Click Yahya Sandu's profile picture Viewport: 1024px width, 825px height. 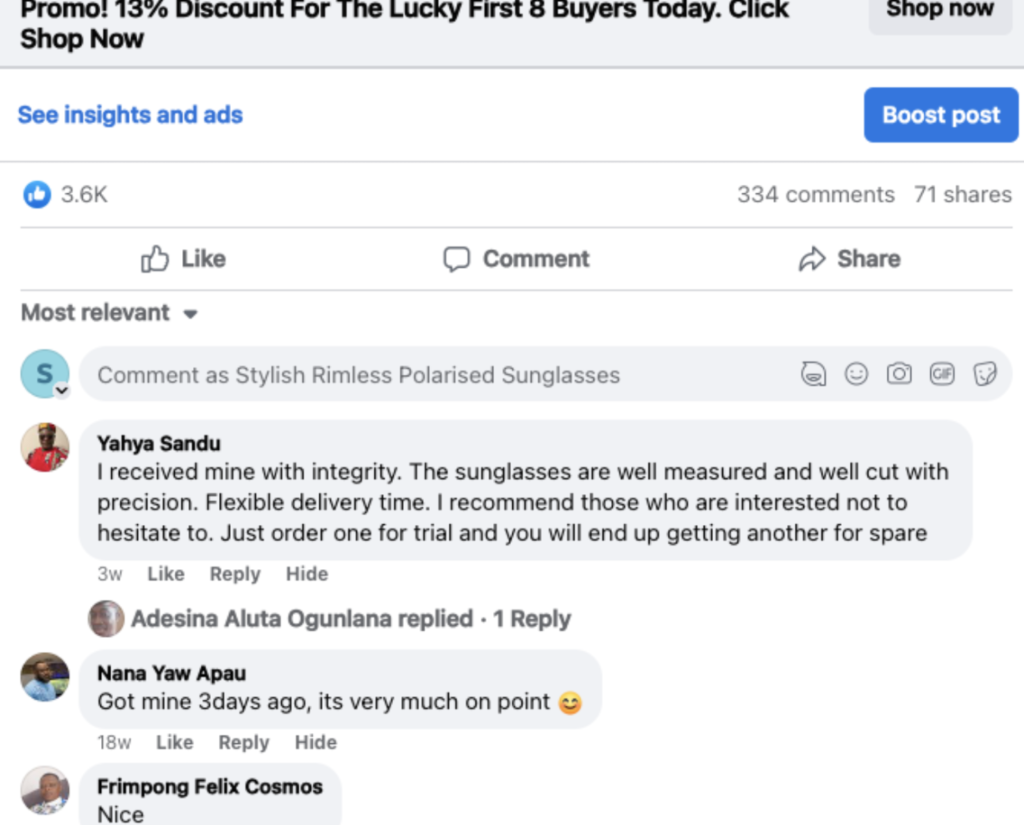tap(45, 447)
